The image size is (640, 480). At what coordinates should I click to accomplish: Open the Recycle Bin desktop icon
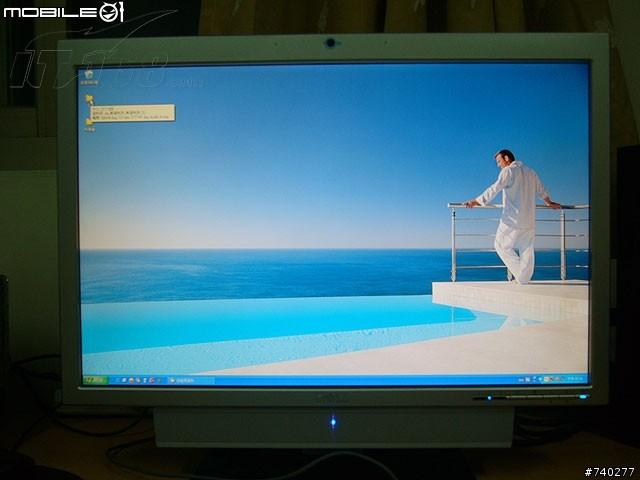click(x=90, y=75)
